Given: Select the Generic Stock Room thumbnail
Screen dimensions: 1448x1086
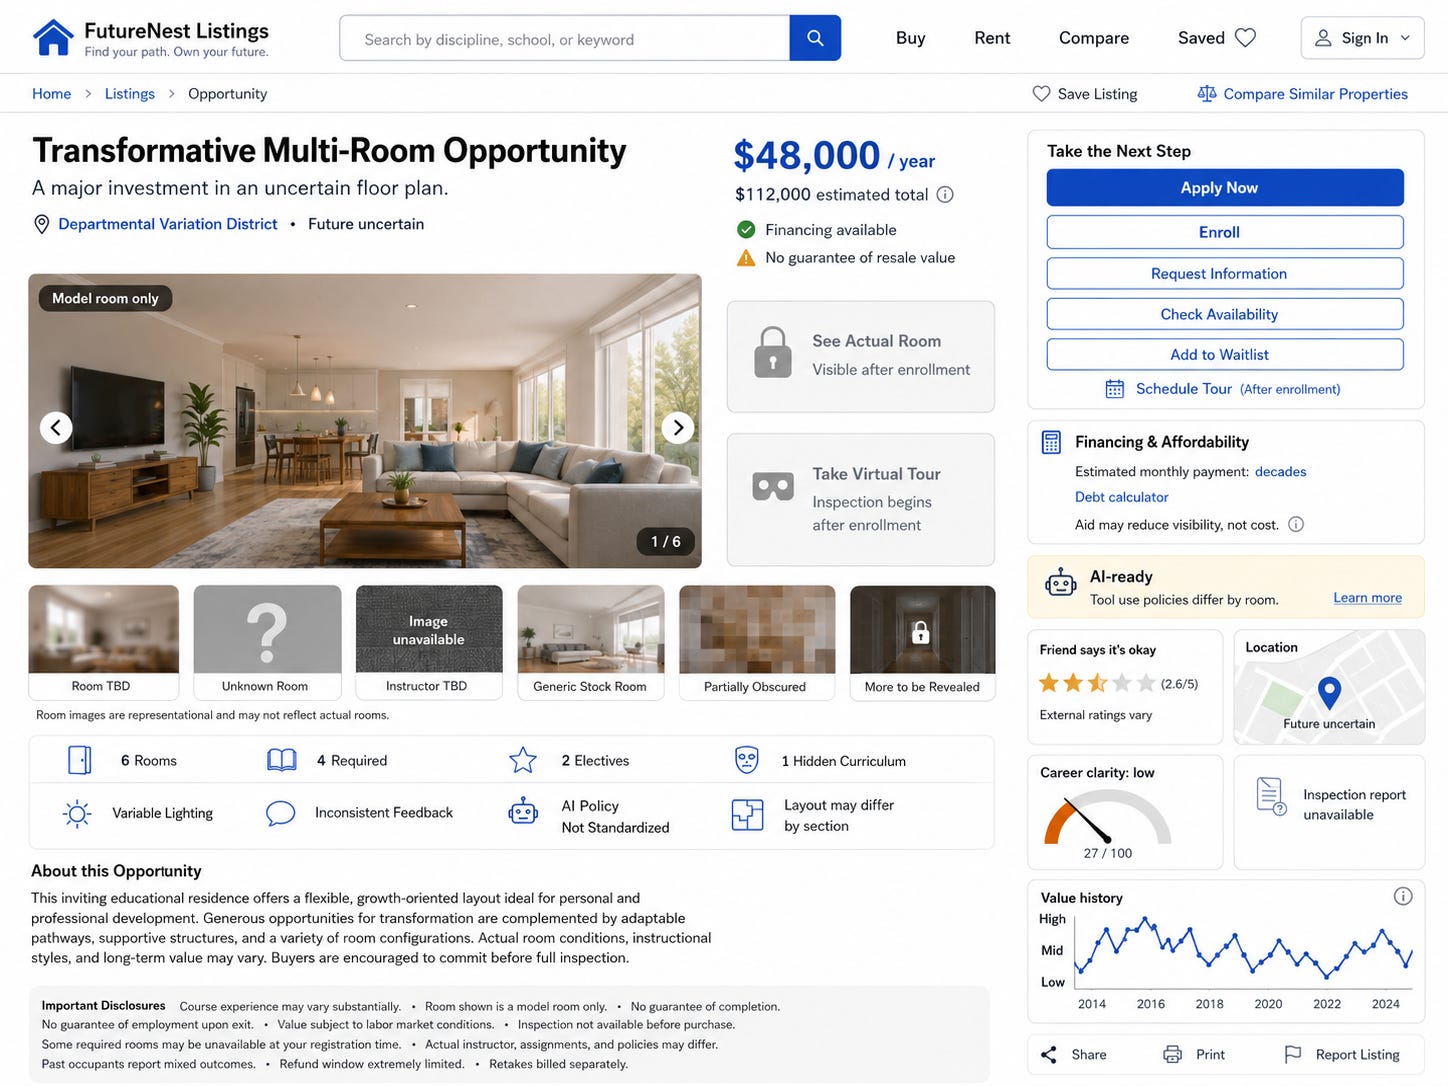Looking at the screenshot, I should click(591, 642).
